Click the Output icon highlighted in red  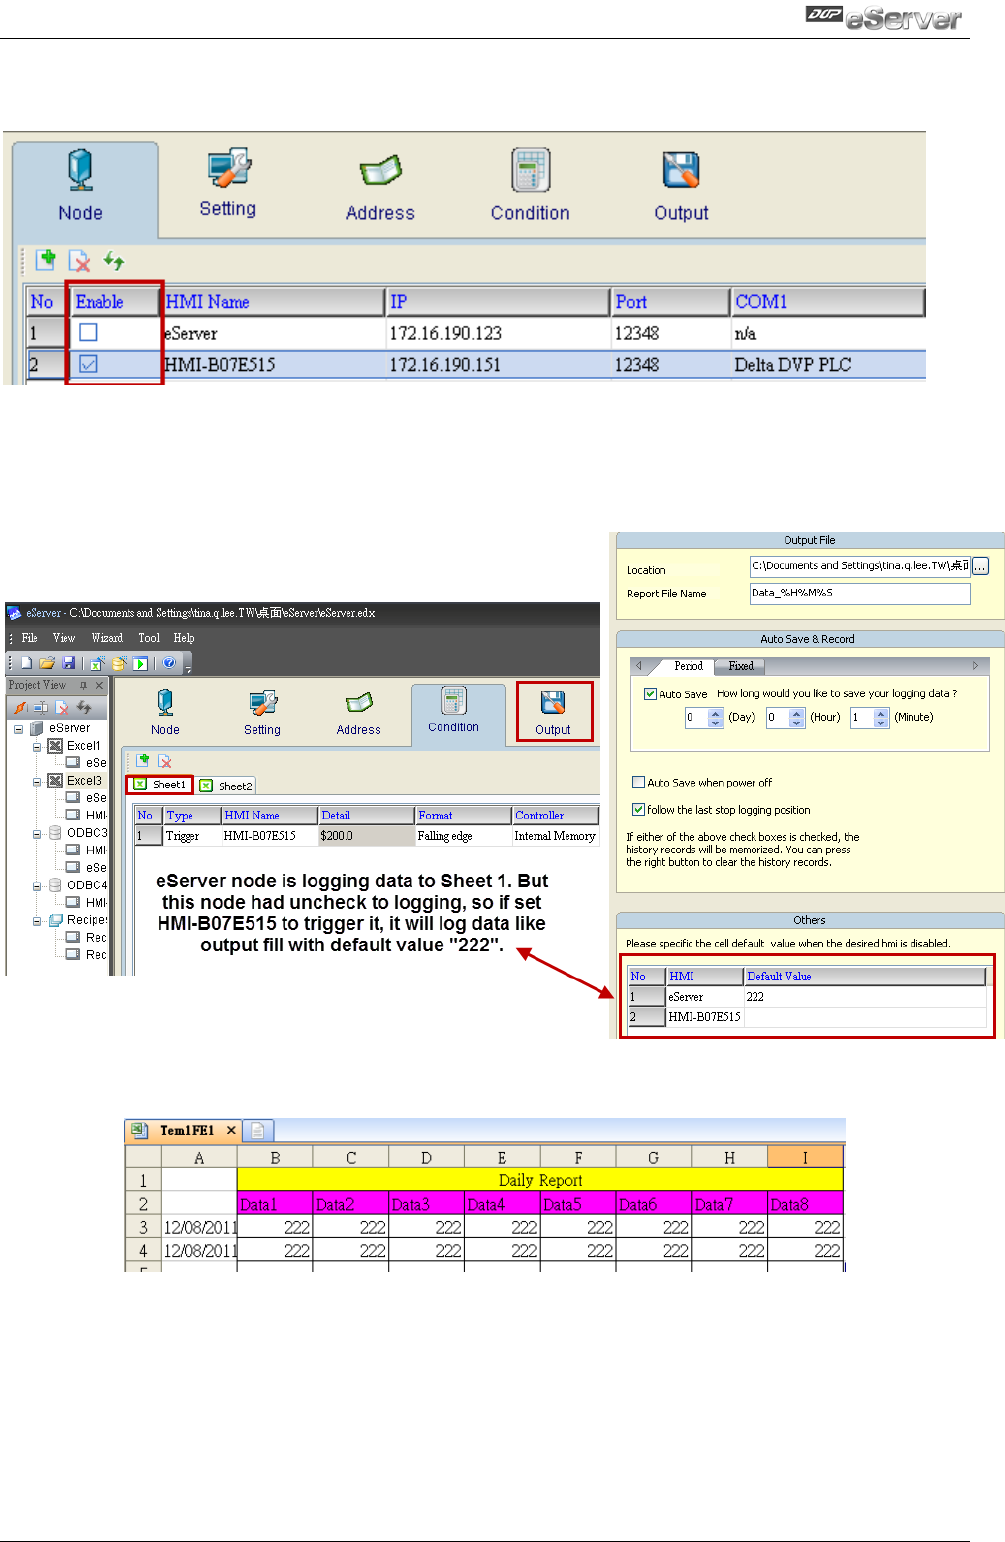point(553,711)
